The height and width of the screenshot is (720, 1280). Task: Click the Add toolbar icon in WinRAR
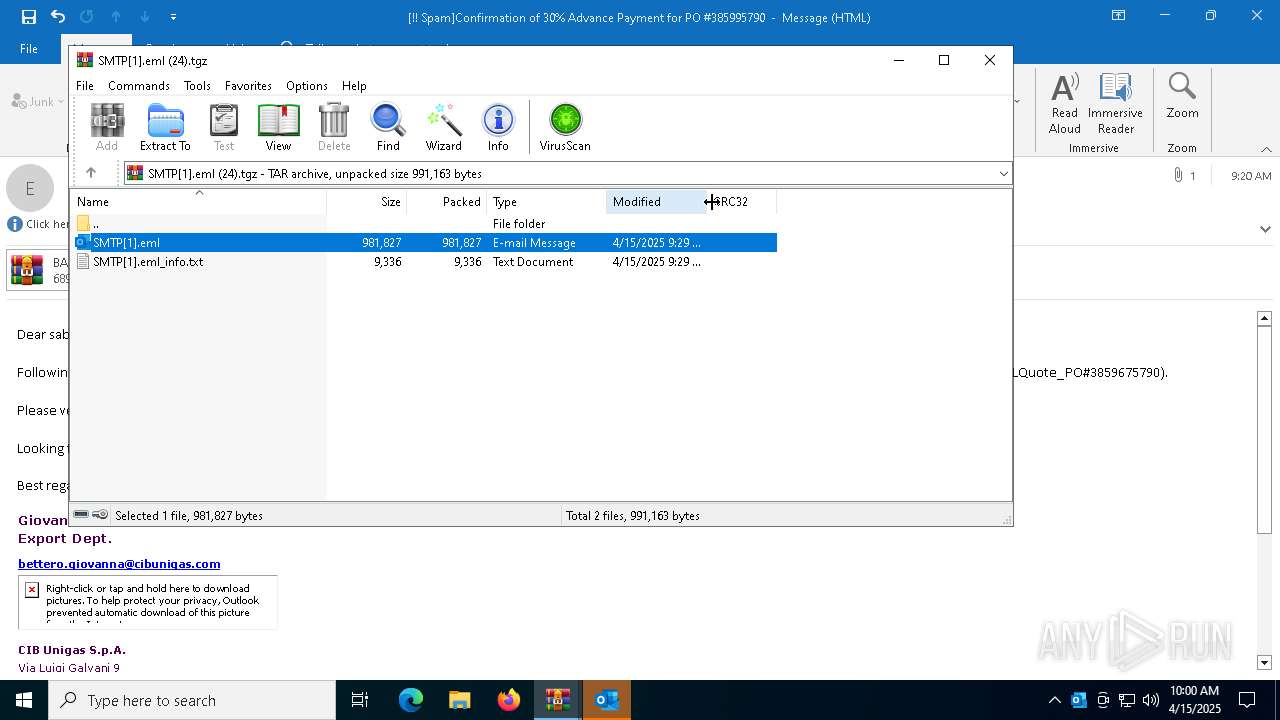pos(107,127)
